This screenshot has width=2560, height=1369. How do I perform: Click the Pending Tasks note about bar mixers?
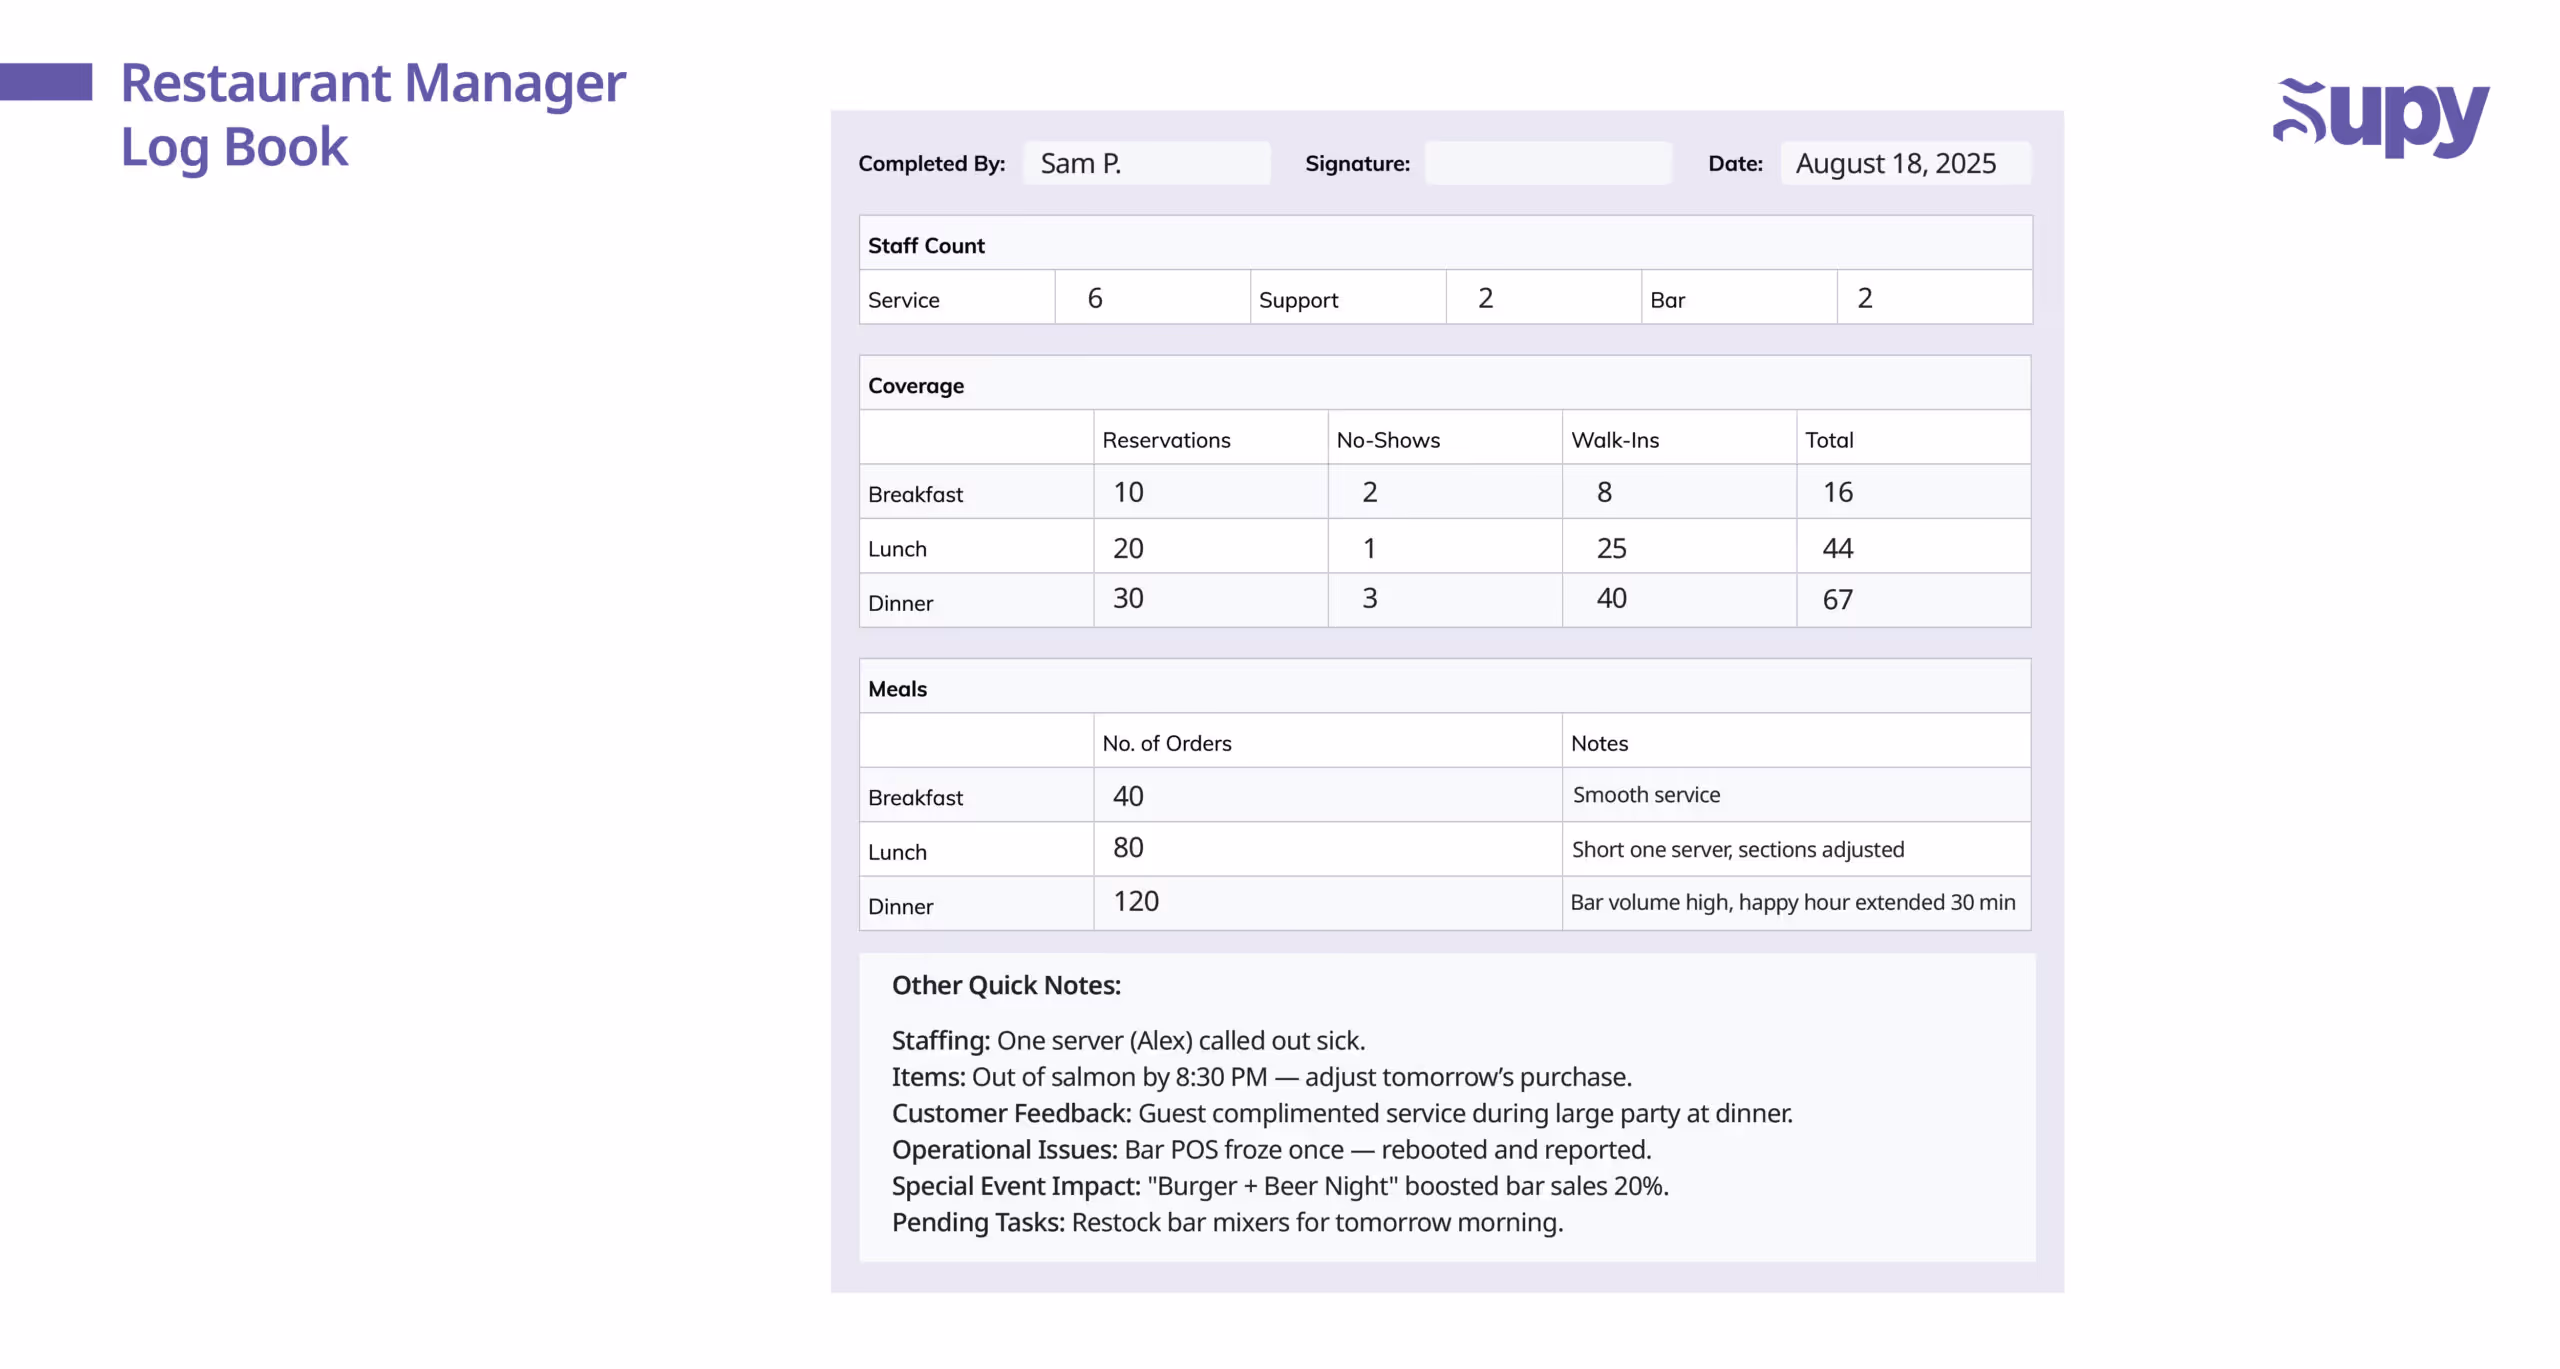click(1227, 1222)
